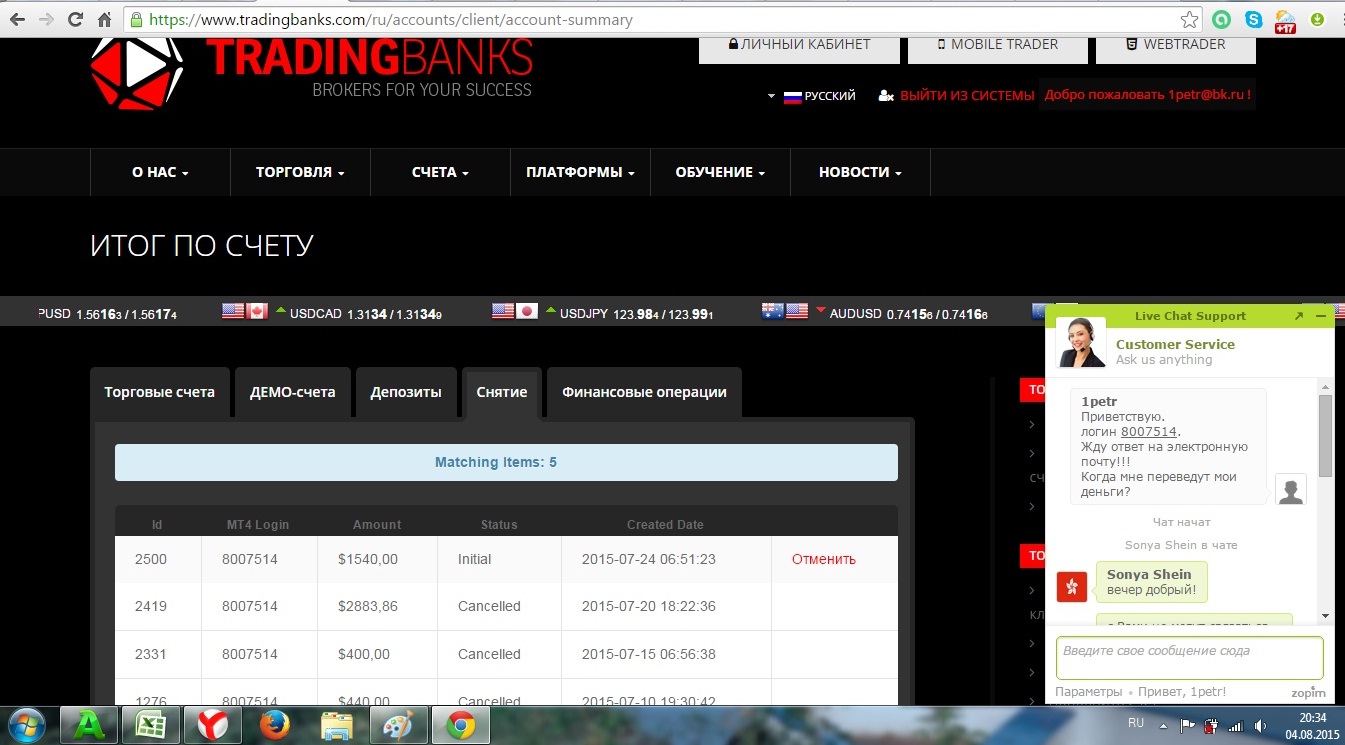Pop out the Live Chat Support window
This screenshot has width=1345, height=745.
pos(1298,316)
